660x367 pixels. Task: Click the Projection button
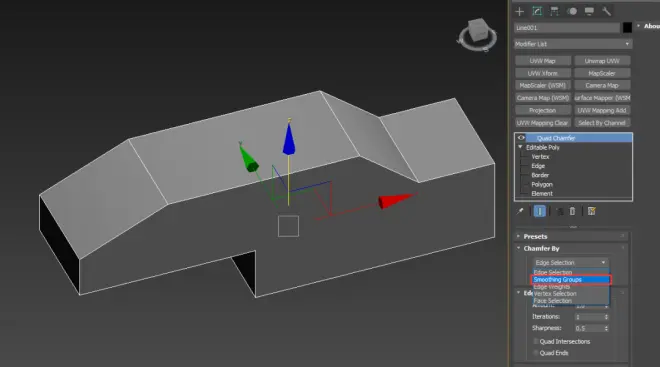click(x=543, y=110)
